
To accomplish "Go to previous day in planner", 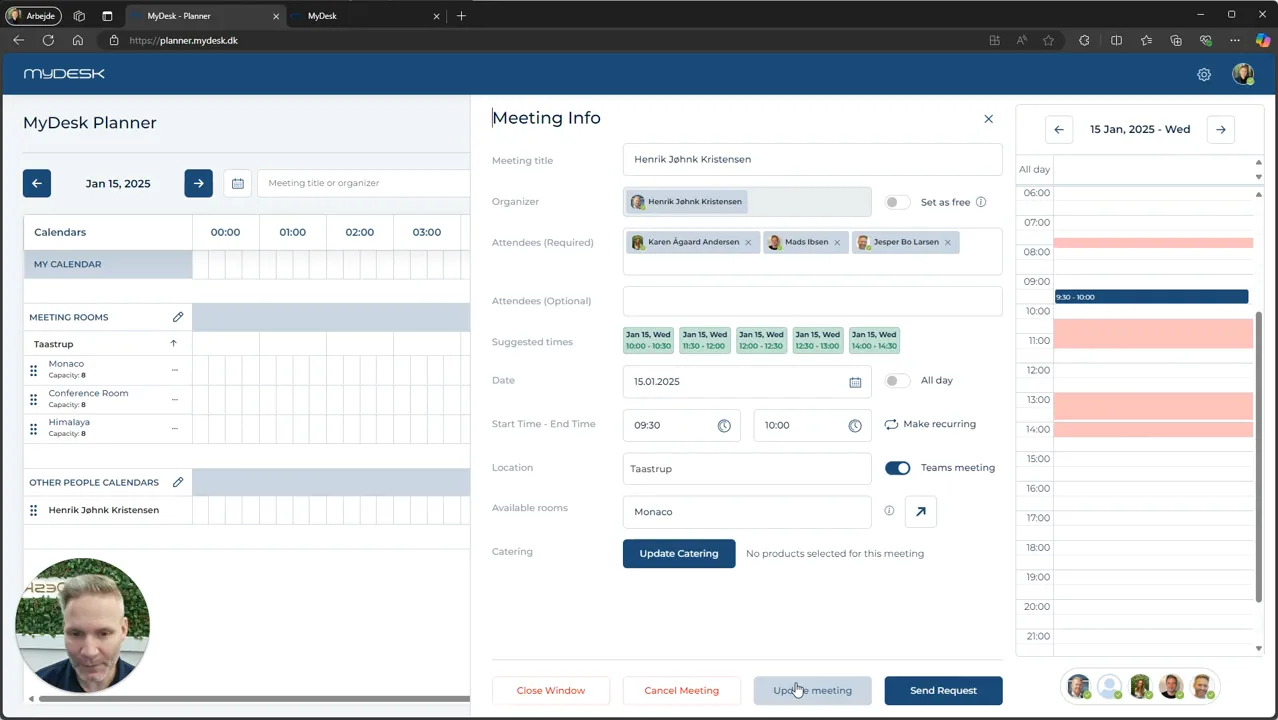I will 37,183.
